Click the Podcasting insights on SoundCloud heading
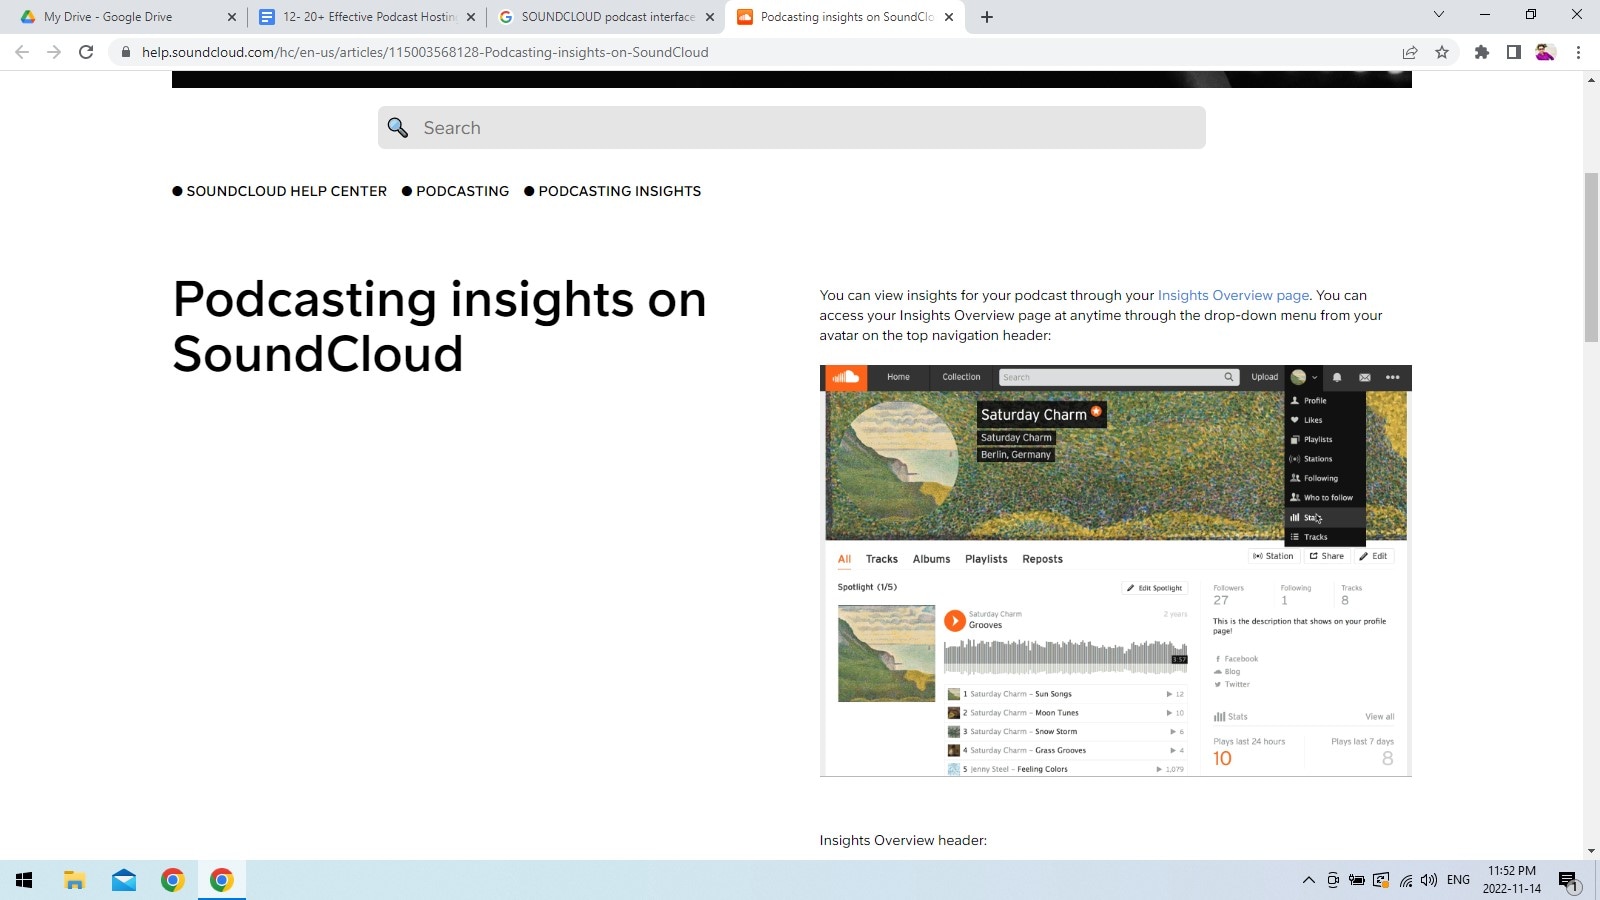This screenshot has width=1600, height=900. pos(440,326)
